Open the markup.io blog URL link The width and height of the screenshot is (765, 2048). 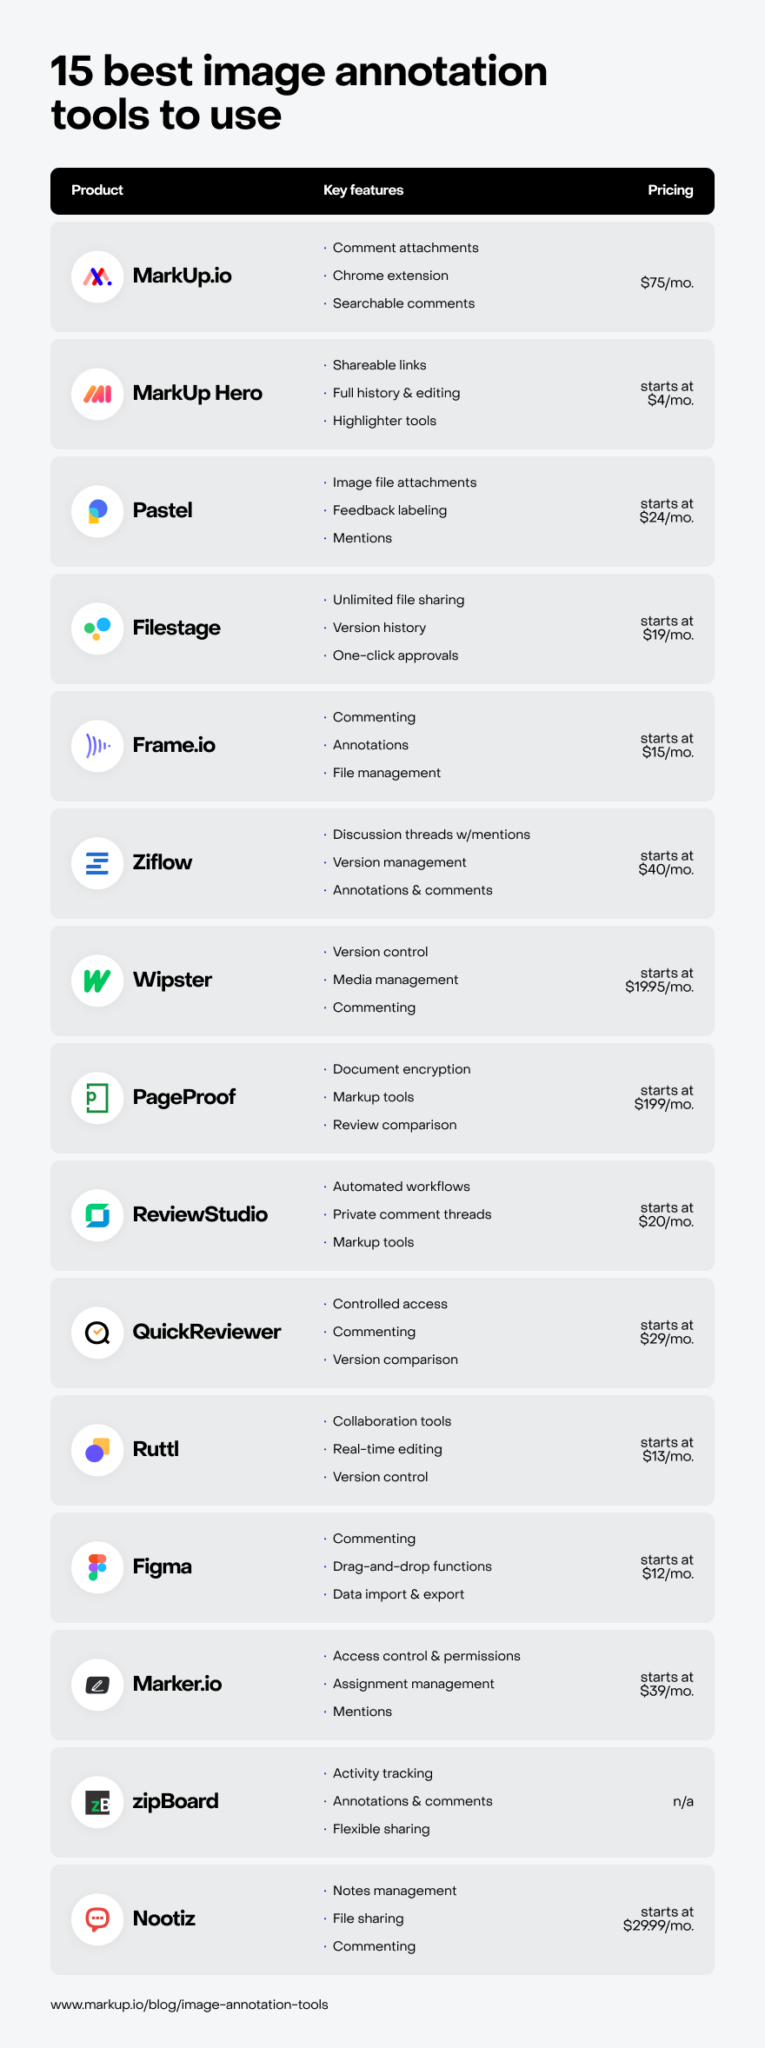pyautogui.click(x=189, y=2004)
